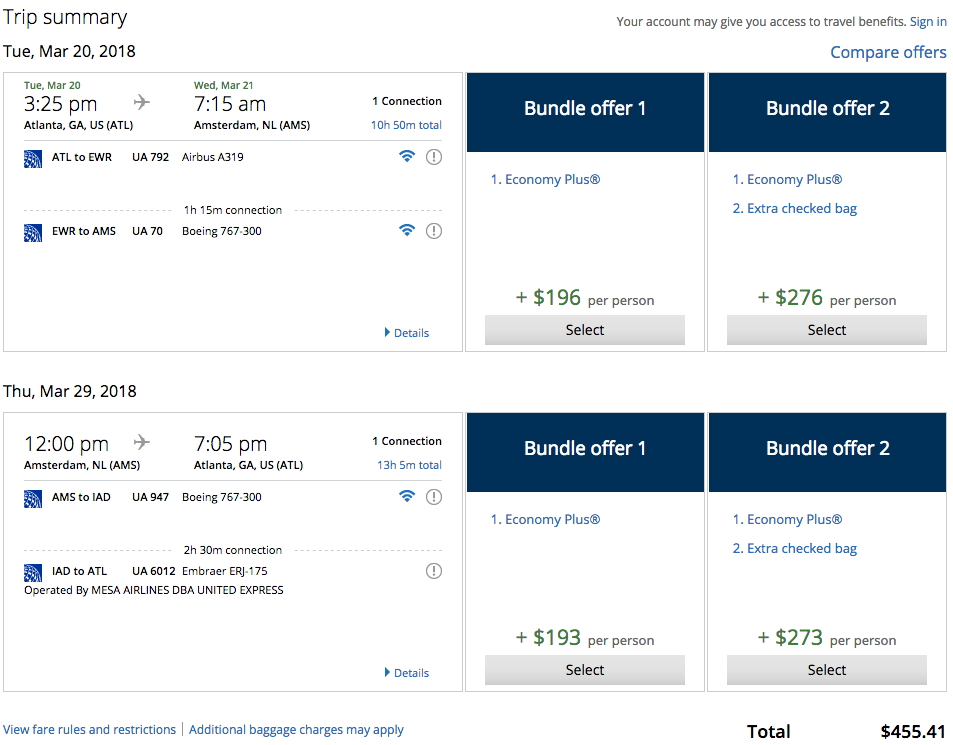Click Wi-Fi icon on AMS to IAD flight
This screenshot has width=953, height=745.
tap(407, 496)
